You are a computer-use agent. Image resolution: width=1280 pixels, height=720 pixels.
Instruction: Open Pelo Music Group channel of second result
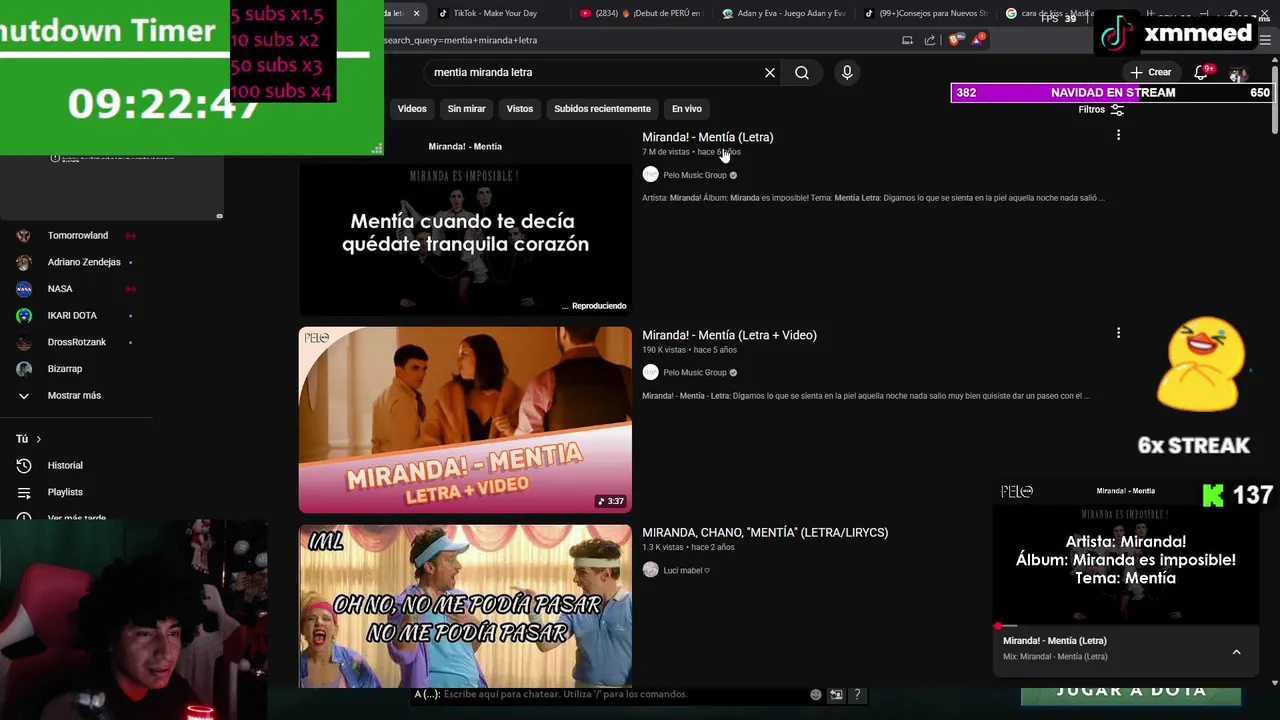[x=695, y=372]
